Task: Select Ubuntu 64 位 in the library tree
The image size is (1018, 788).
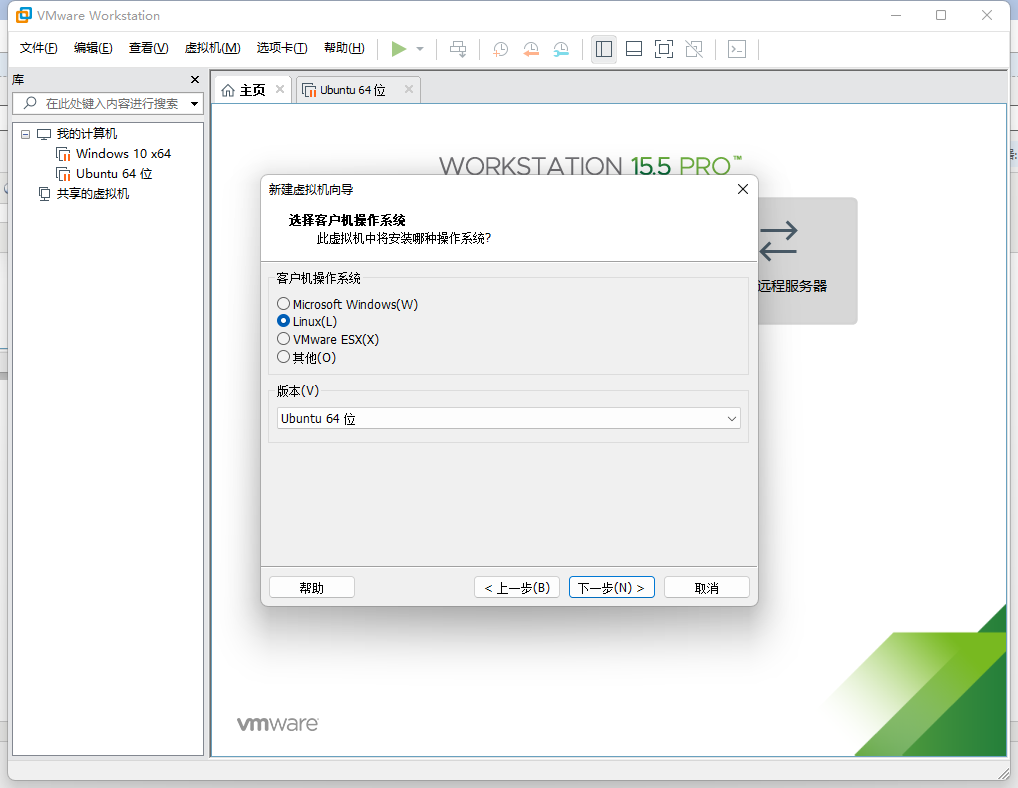Action: pos(114,174)
